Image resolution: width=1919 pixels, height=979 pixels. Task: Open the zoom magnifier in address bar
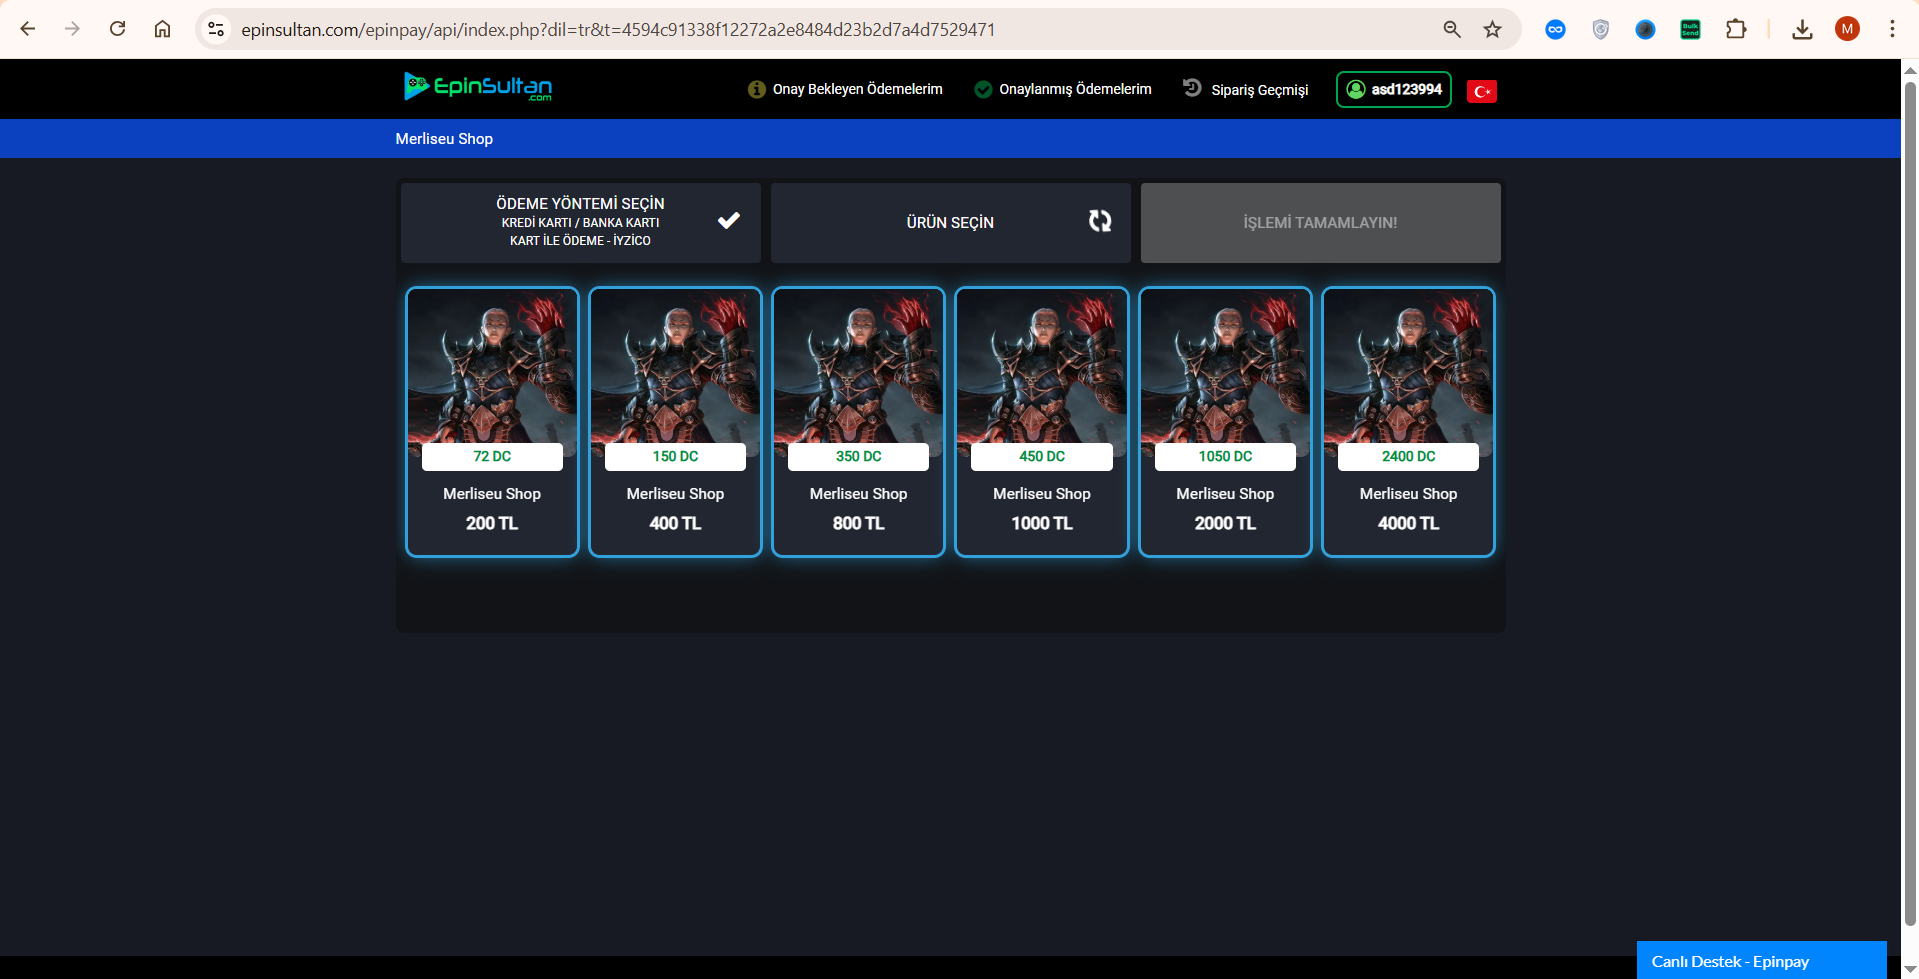coord(1452,29)
